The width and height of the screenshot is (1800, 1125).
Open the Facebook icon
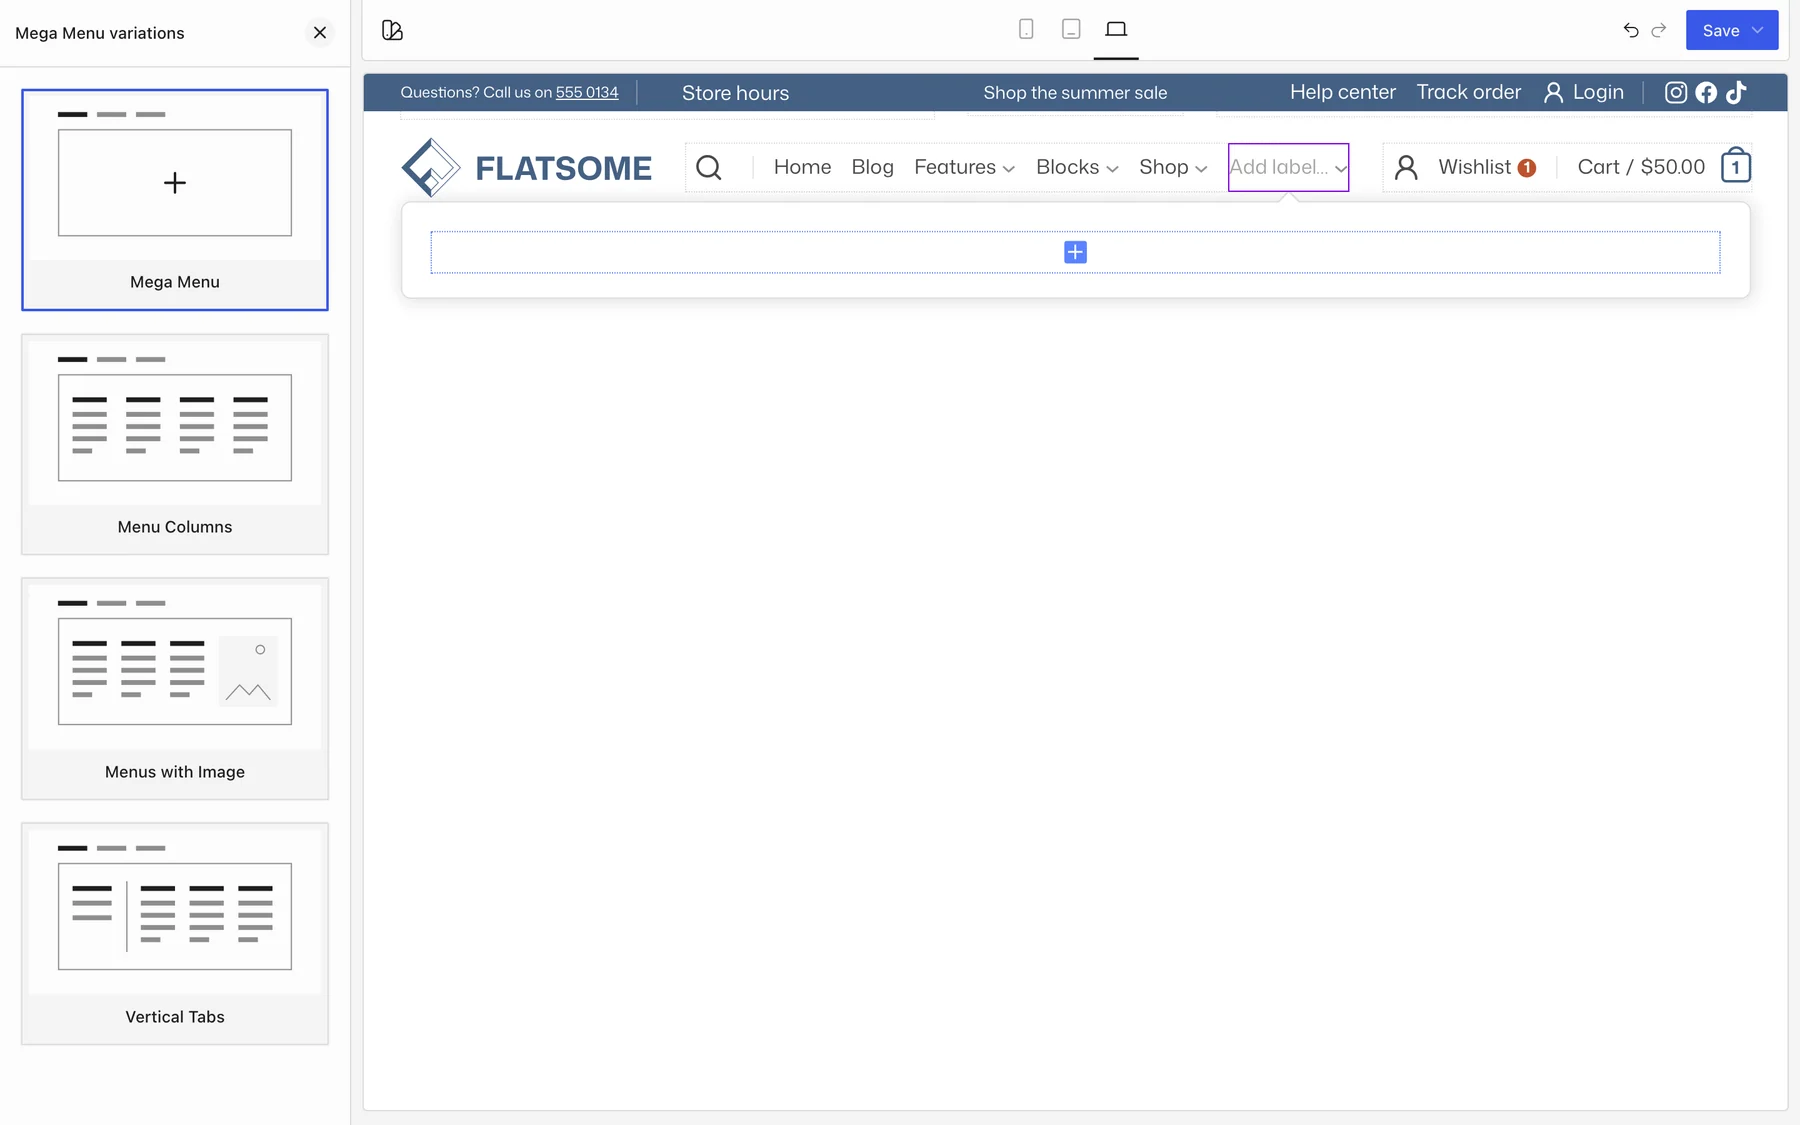[x=1706, y=93]
